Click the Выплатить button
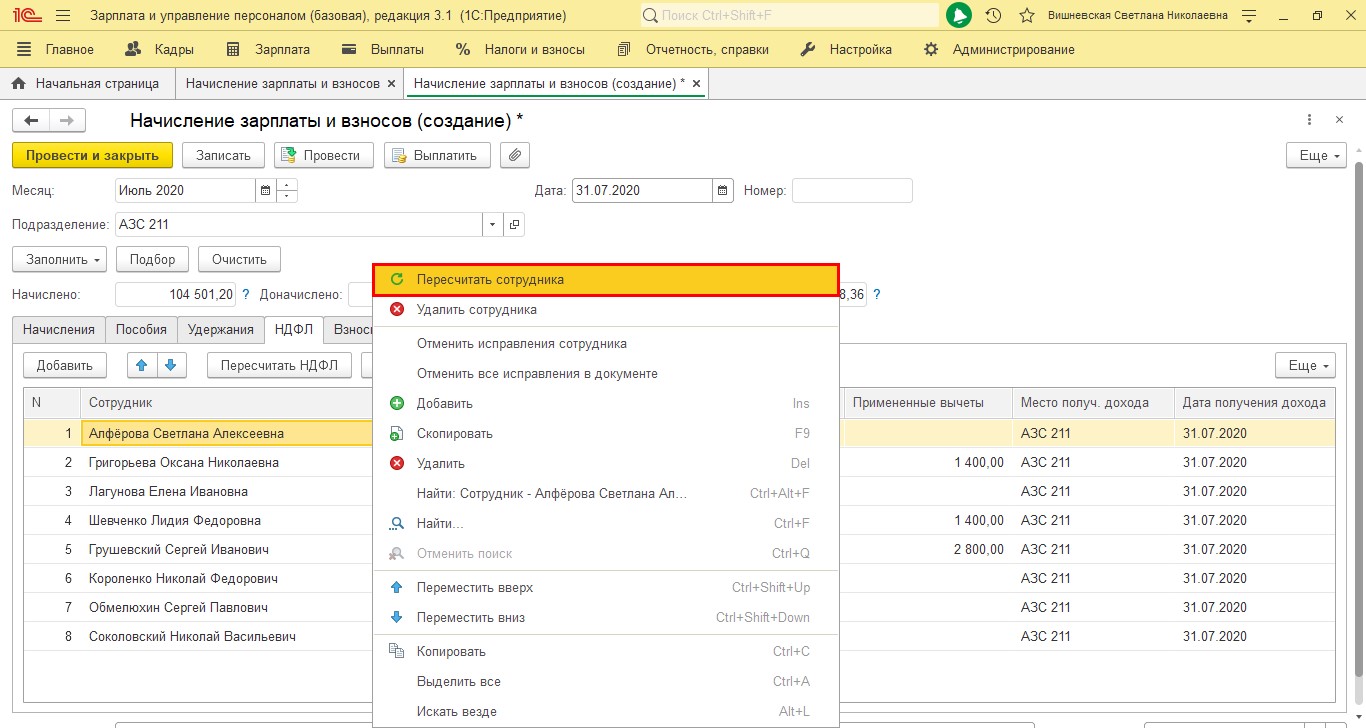 pyautogui.click(x=437, y=155)
